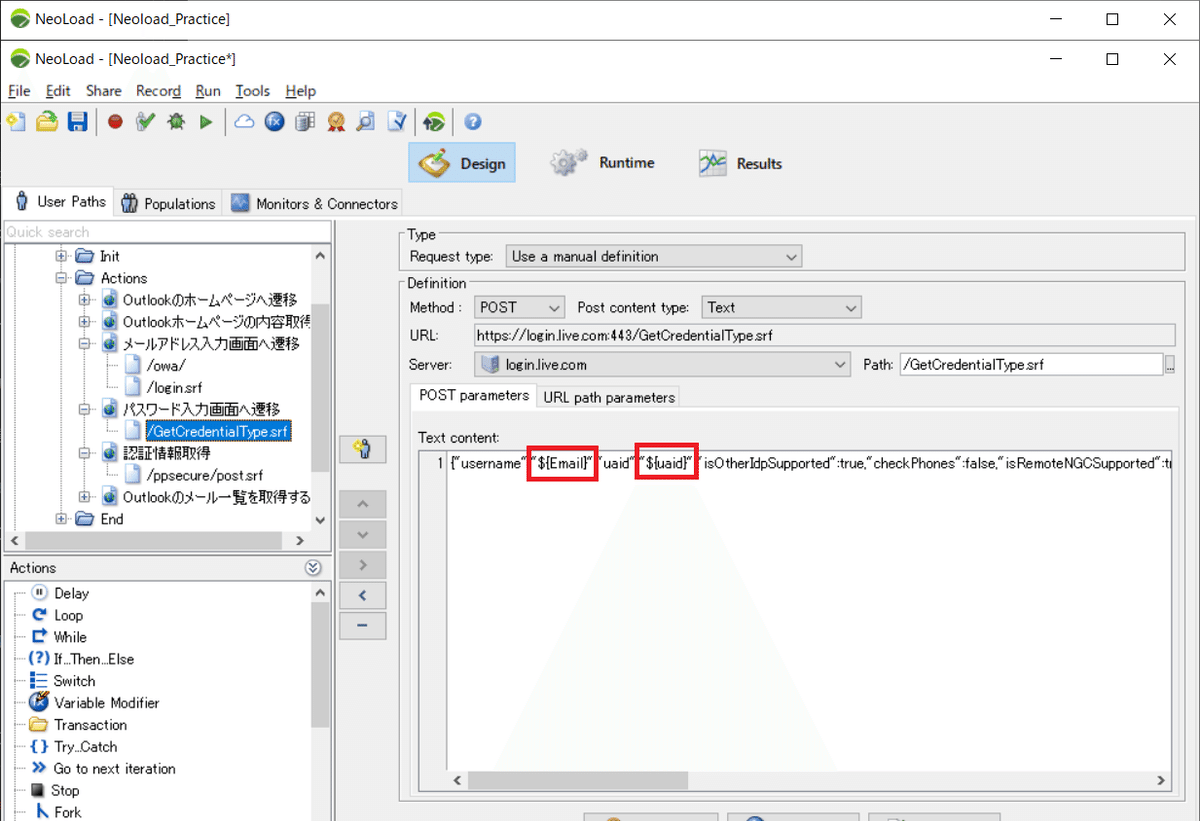Open the blue fx variables icon

coord(275,122)
